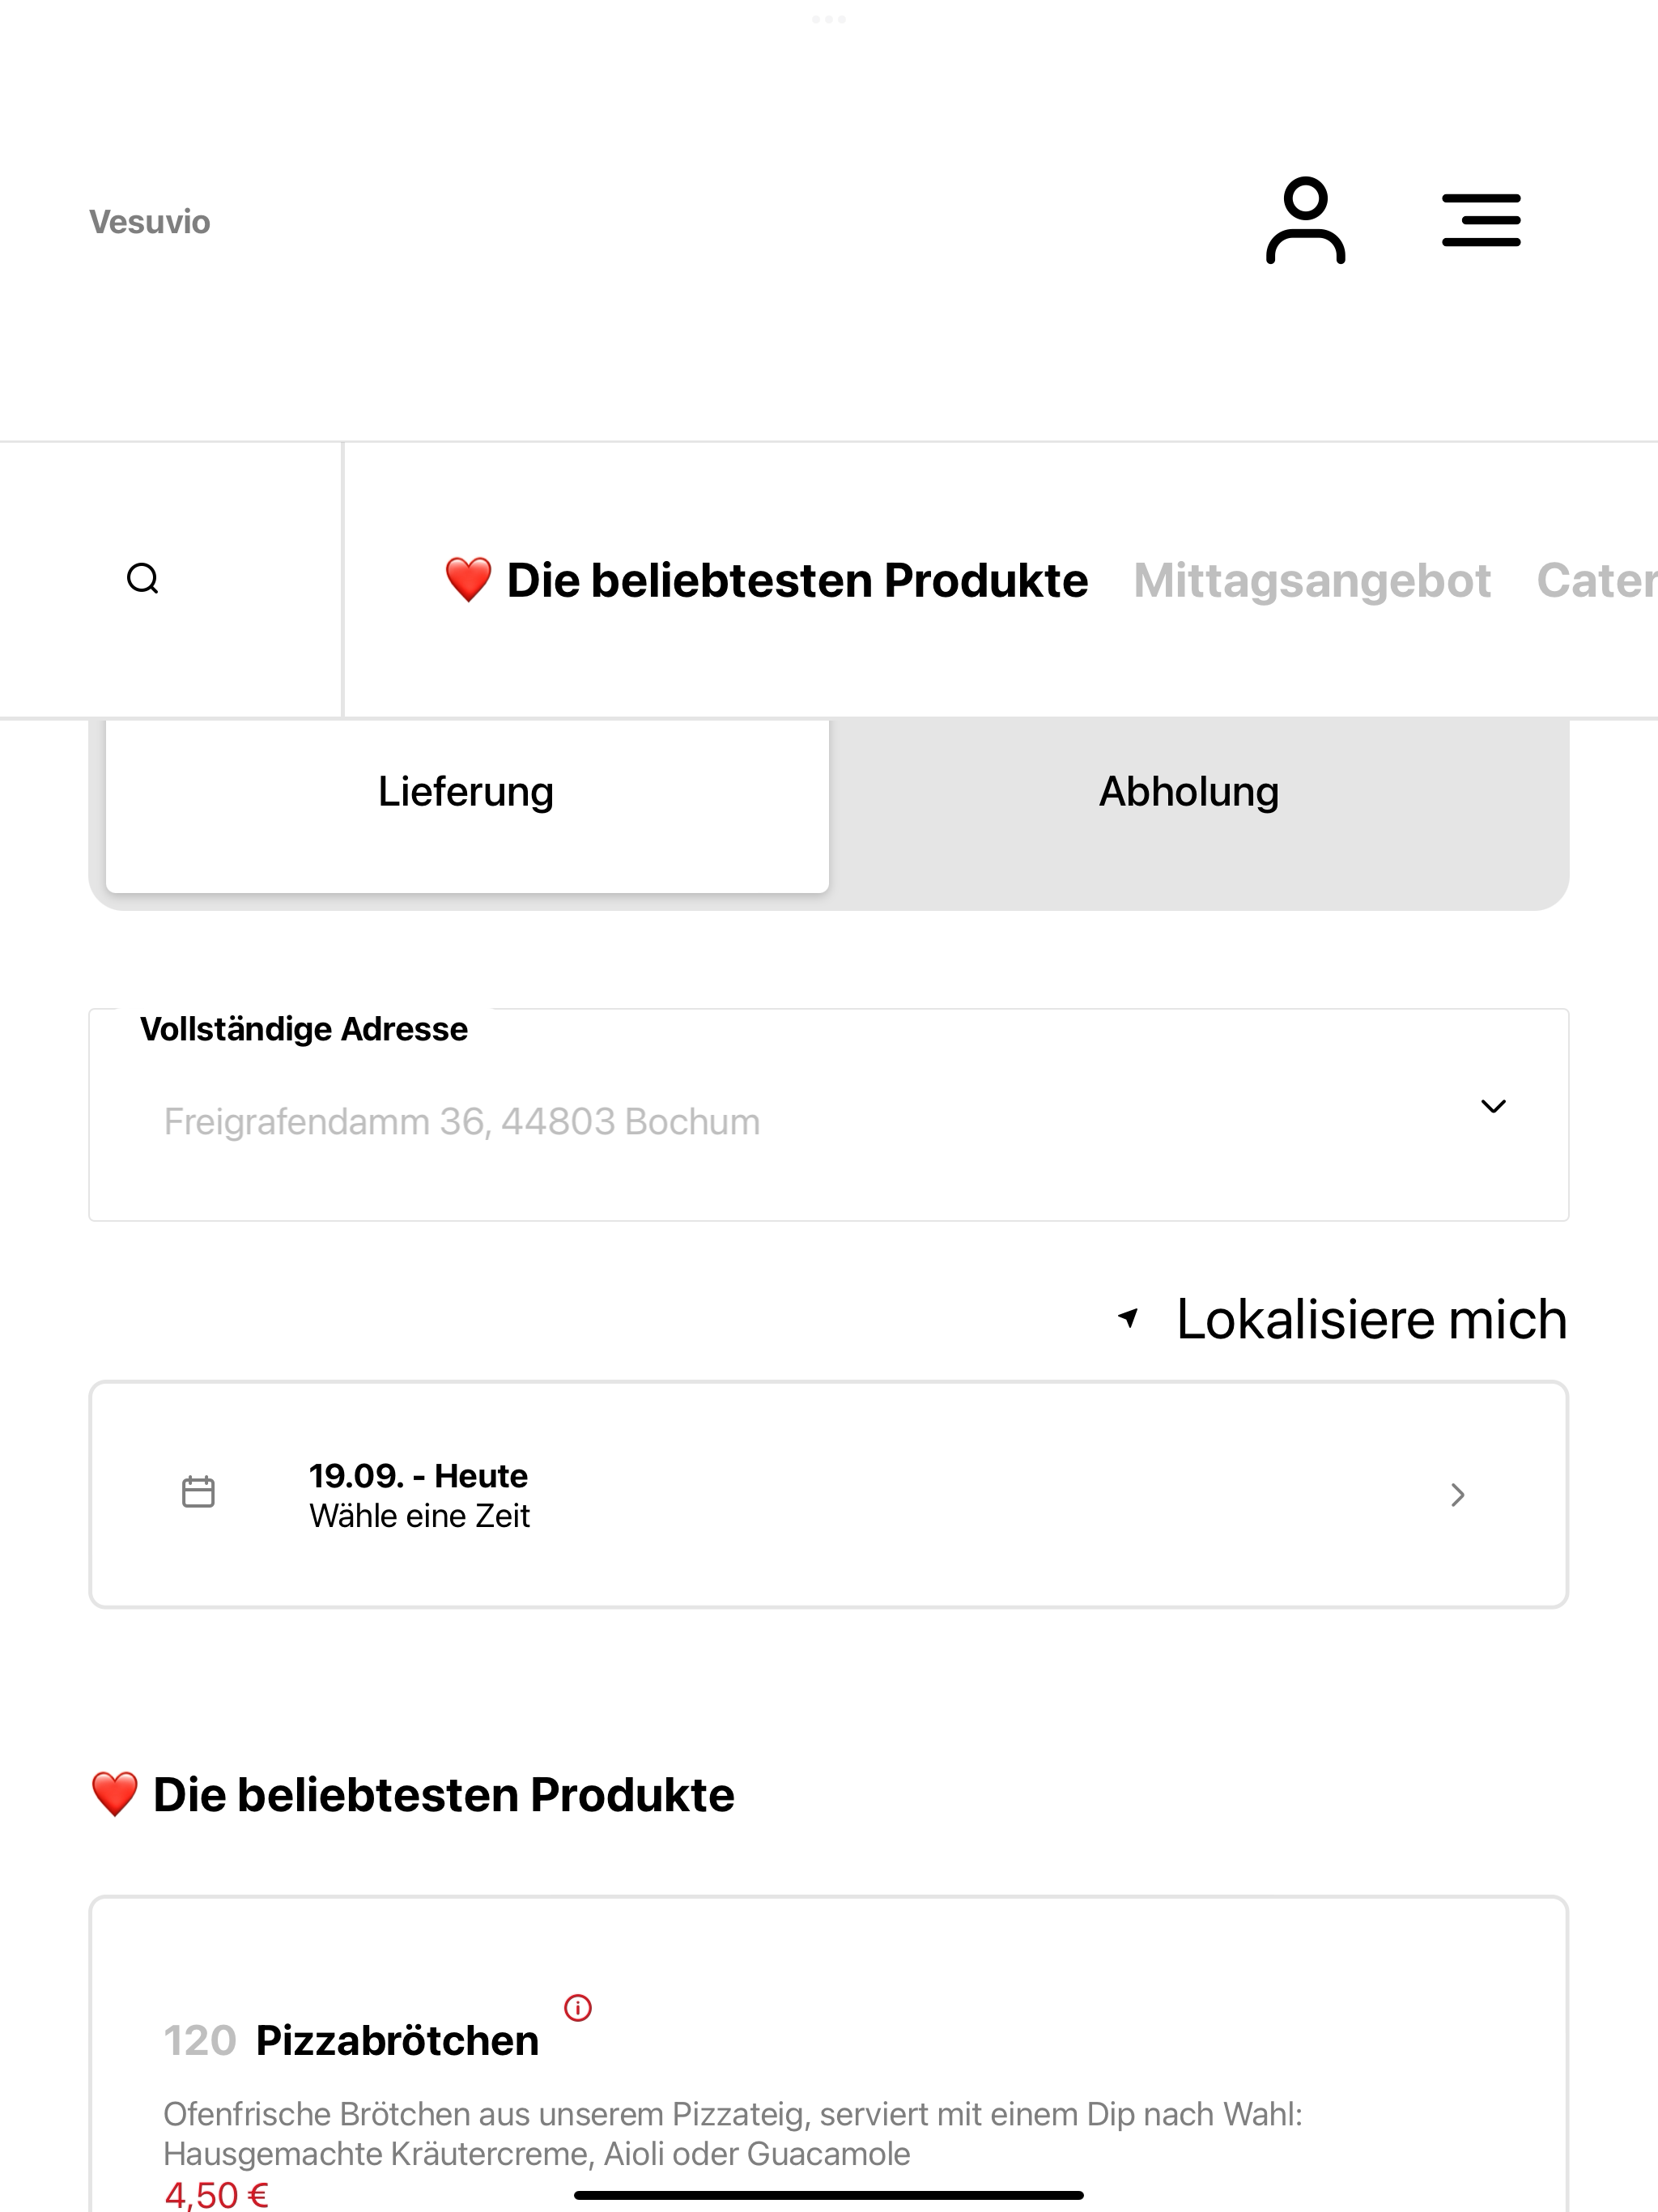The image size is (1658, 2212).
Task: Go to Vesuvio home link
Action: pos(150,222)
